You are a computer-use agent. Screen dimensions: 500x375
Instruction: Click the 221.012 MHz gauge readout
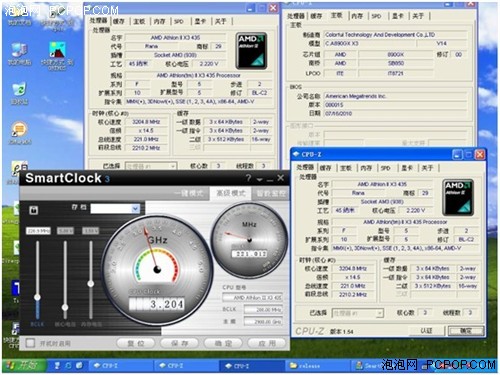[250, 254]
